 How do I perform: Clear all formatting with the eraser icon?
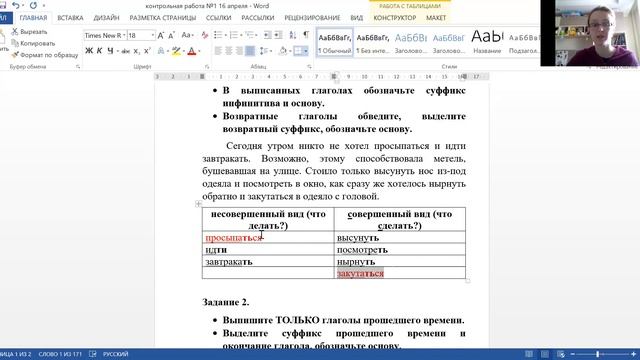point(205,36)
